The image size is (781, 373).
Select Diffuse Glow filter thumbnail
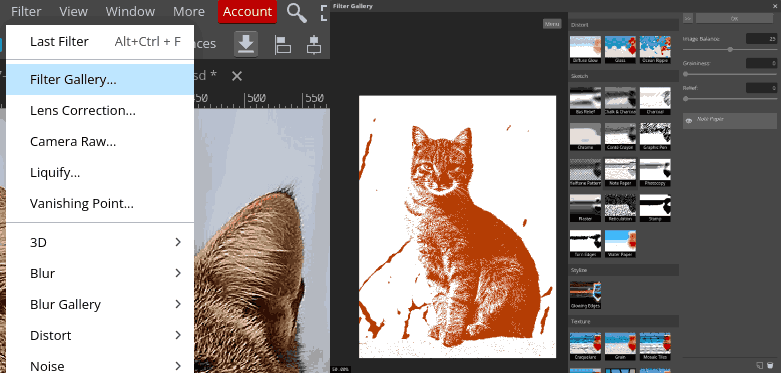point(585,49)
